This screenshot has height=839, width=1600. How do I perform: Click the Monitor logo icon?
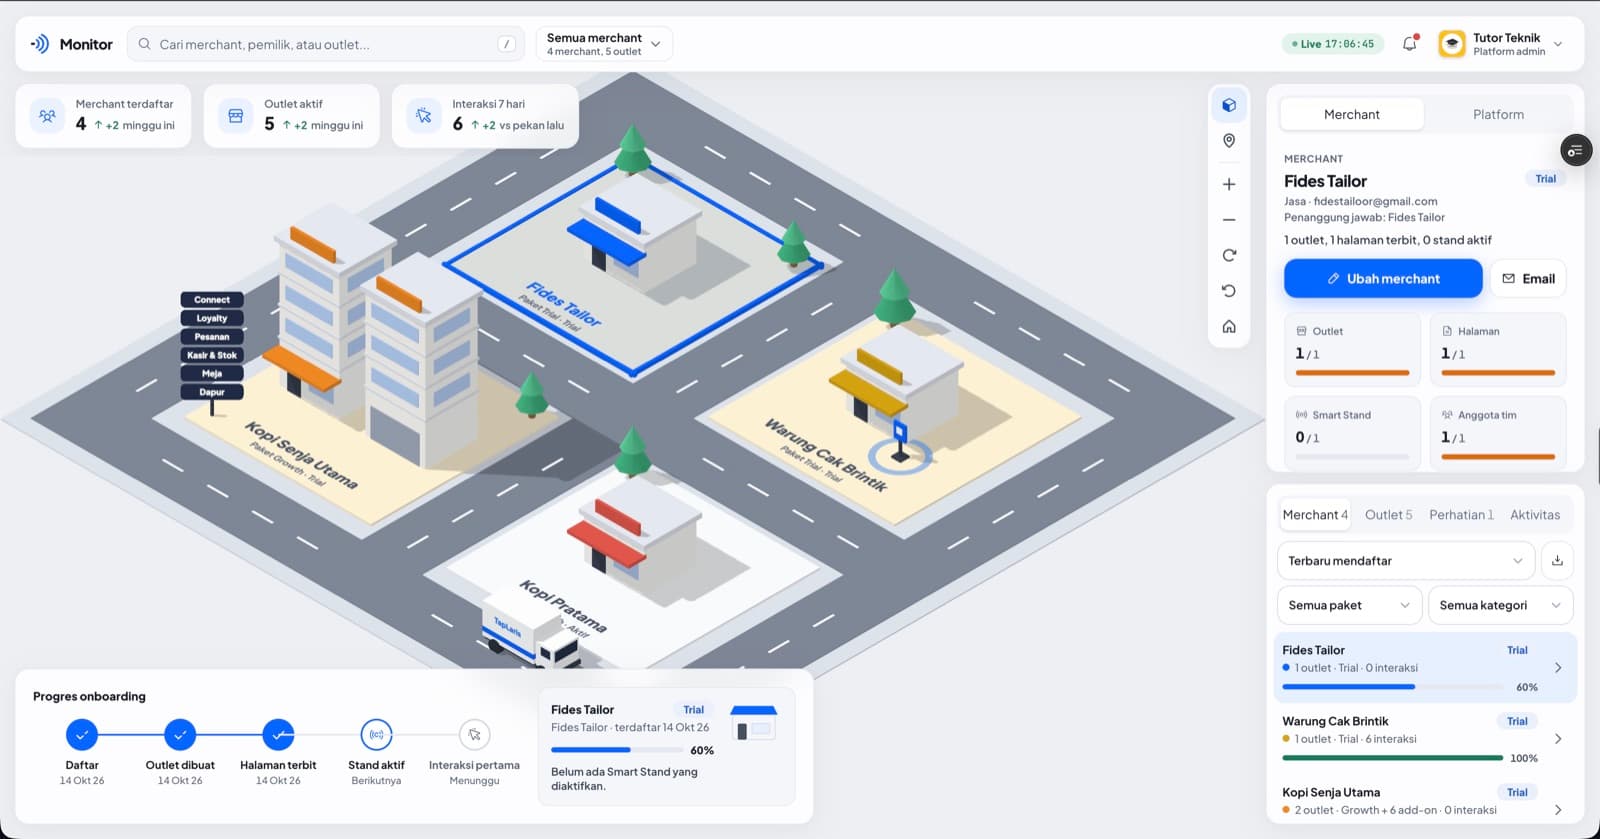pyautogui.click(x=40, y=44)
